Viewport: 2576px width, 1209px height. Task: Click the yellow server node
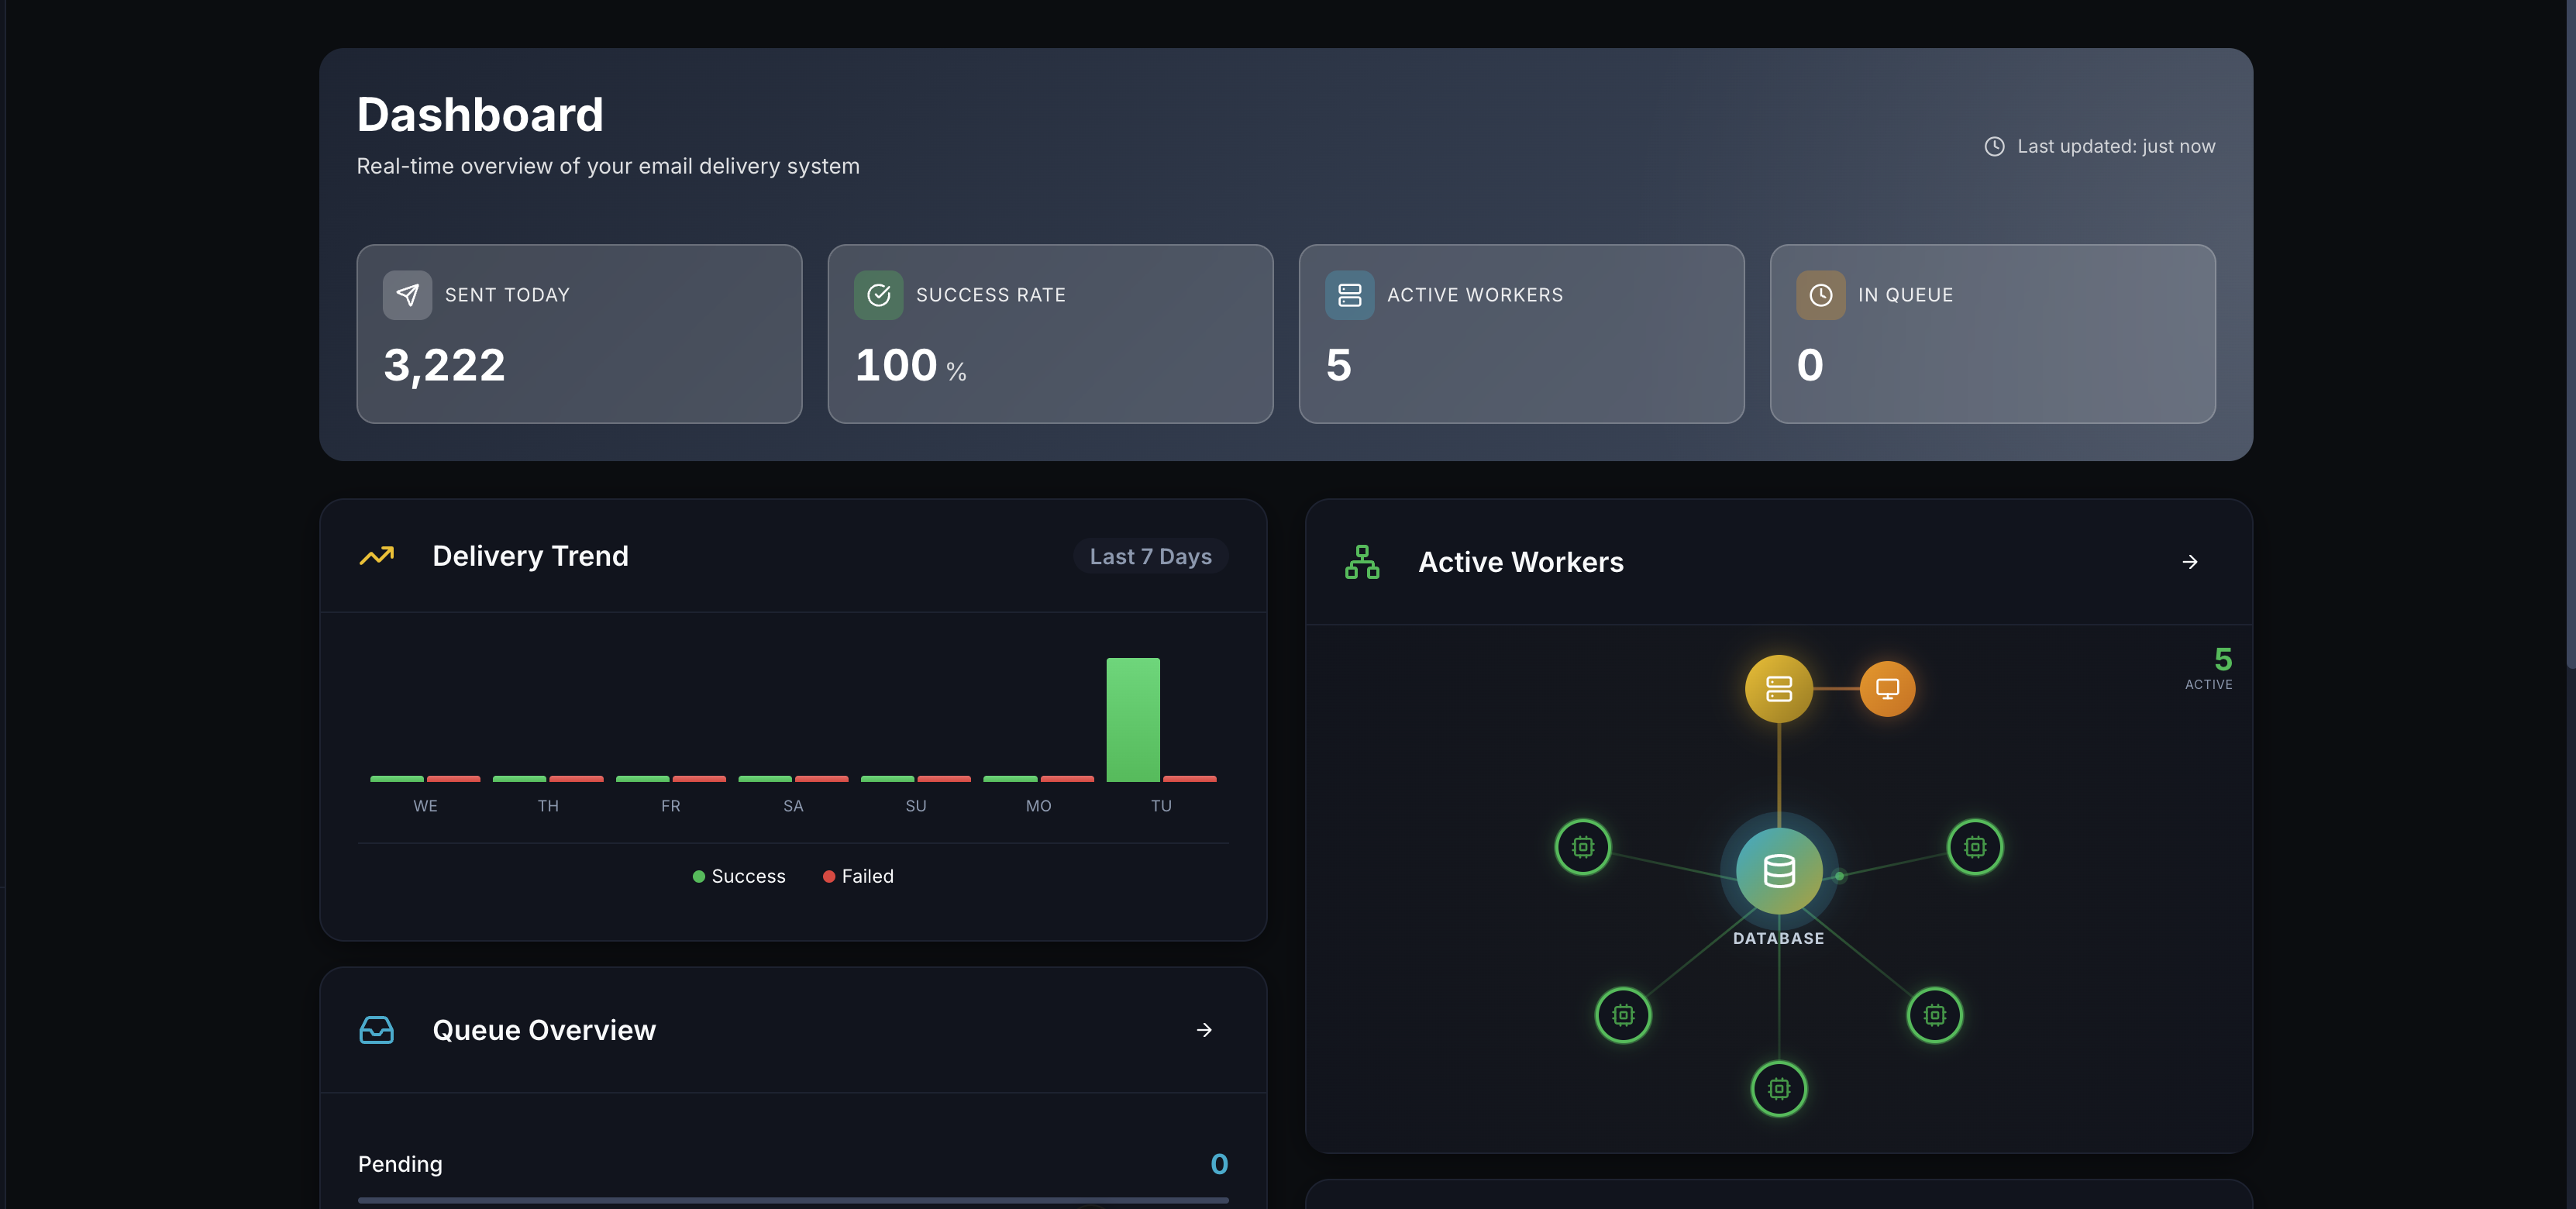click(x=1778, y=689)
